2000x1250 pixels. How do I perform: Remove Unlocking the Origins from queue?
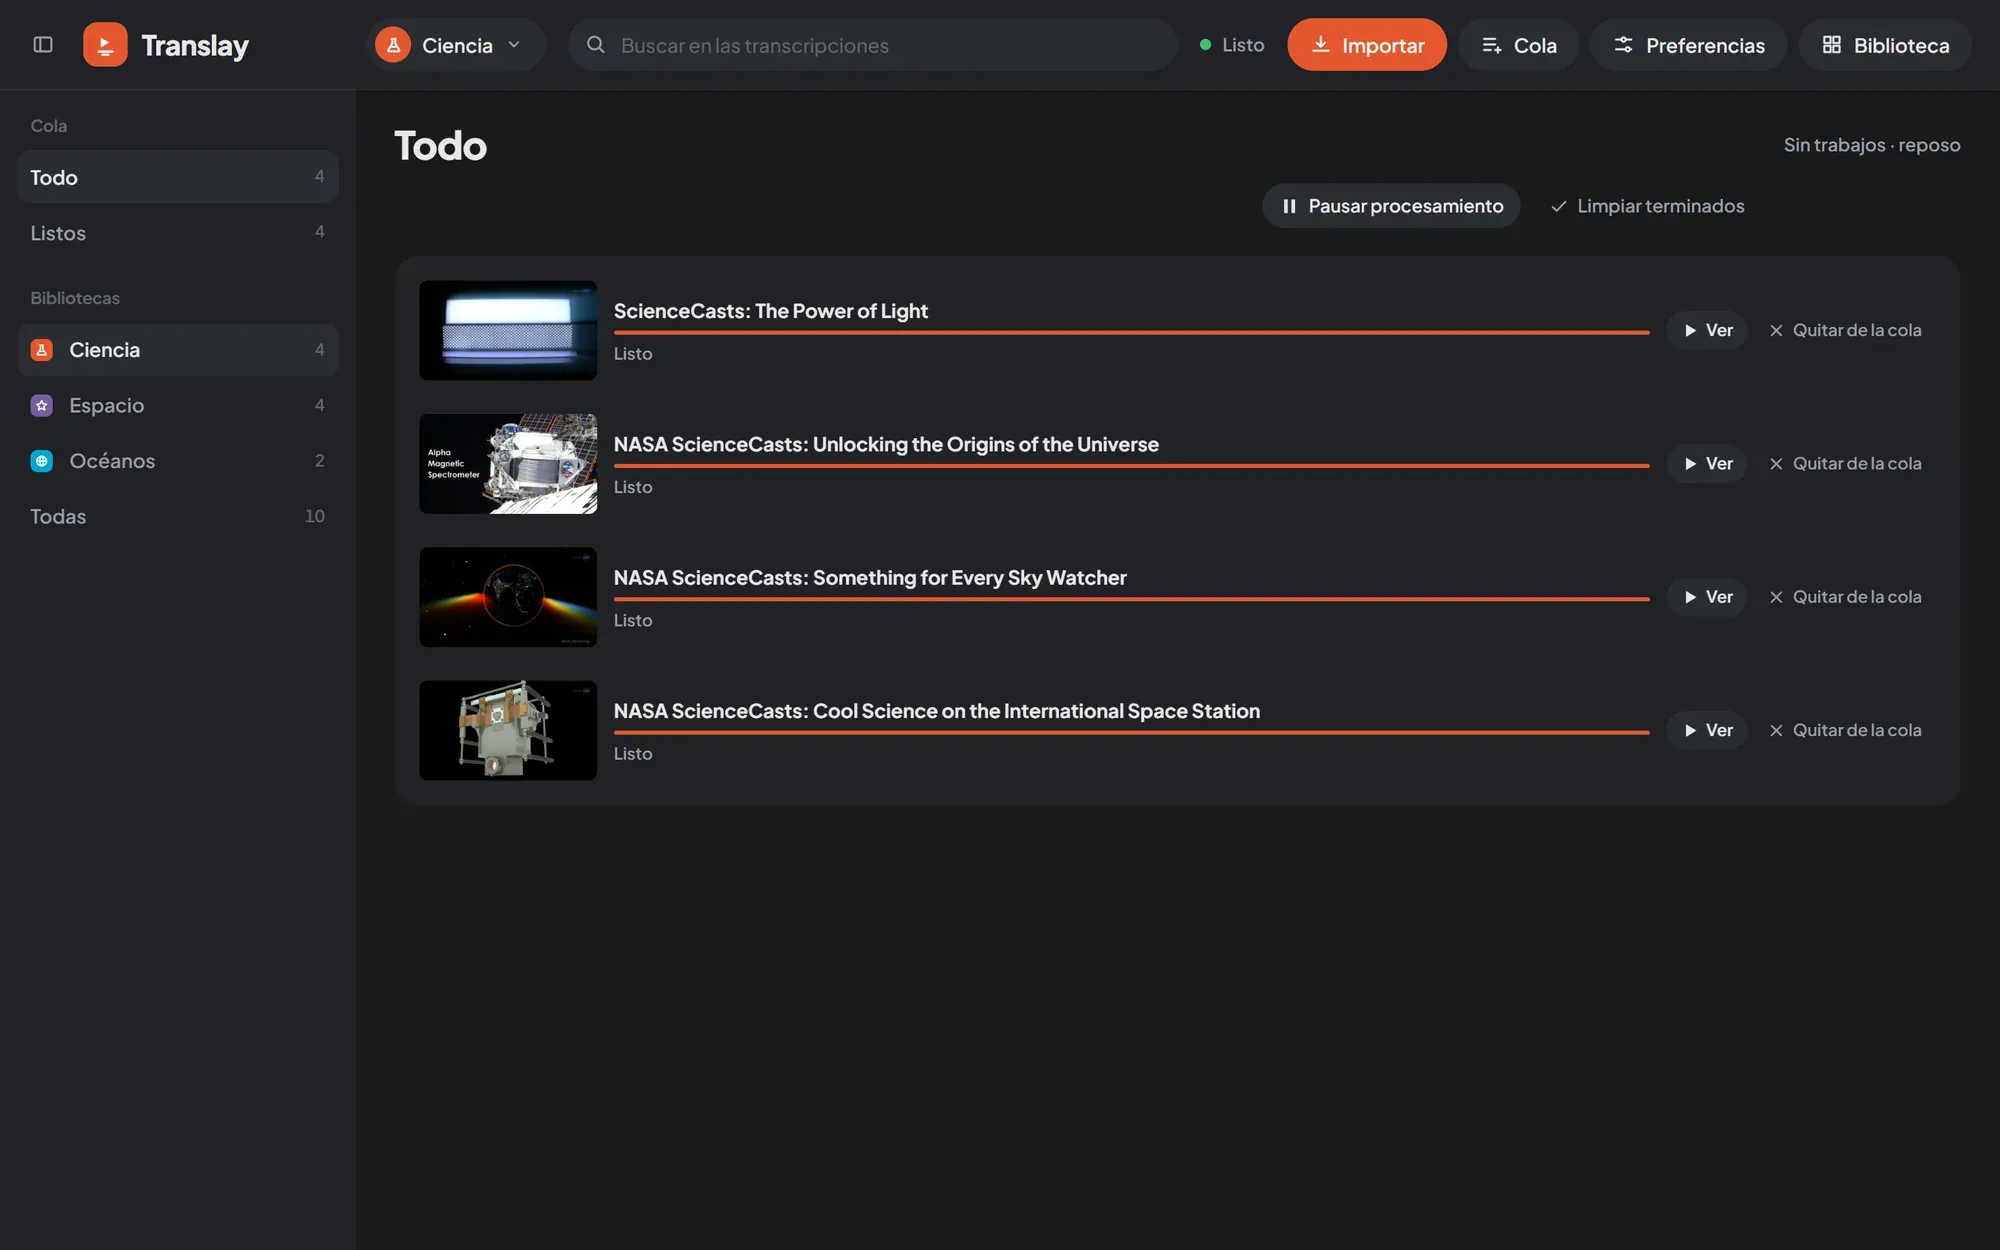point(1845,464)
